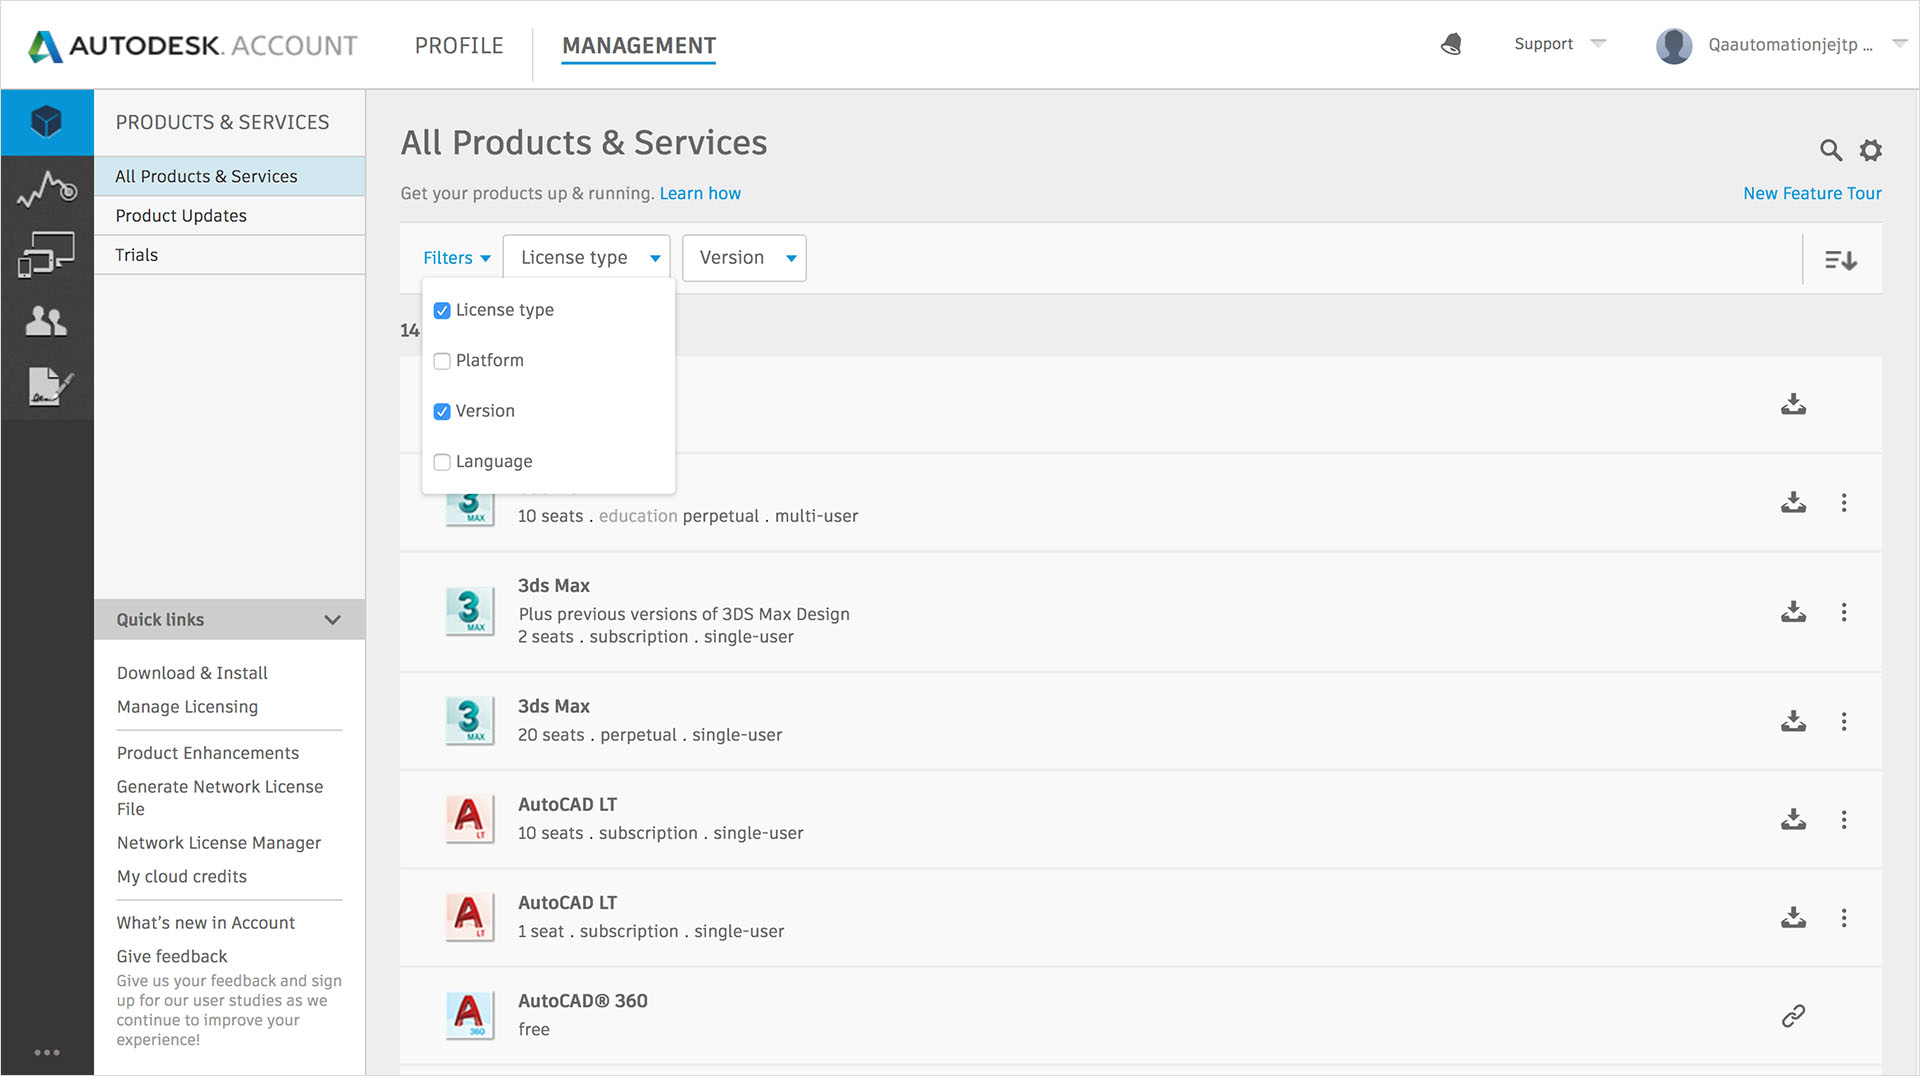This screenshot has width=1920, height=1076.
Task: Click the sort order icon
Action: tap(1841, 260)
